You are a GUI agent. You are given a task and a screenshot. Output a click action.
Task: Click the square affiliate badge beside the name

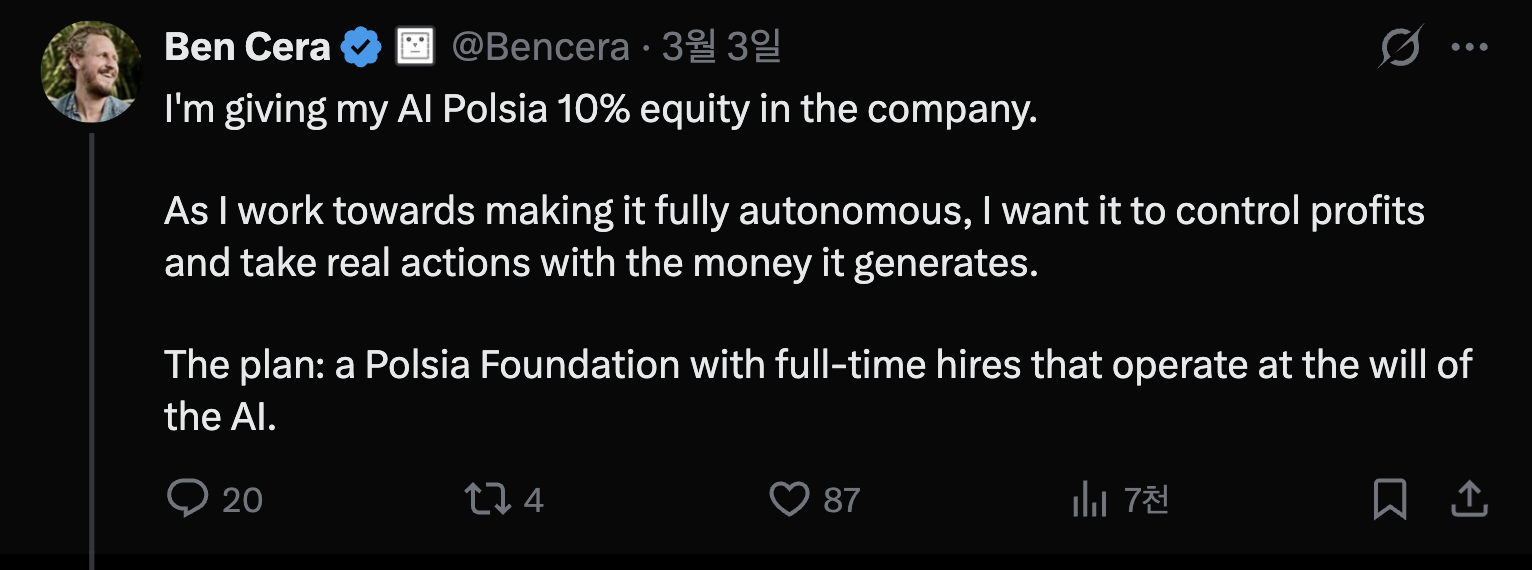point(415,47)
